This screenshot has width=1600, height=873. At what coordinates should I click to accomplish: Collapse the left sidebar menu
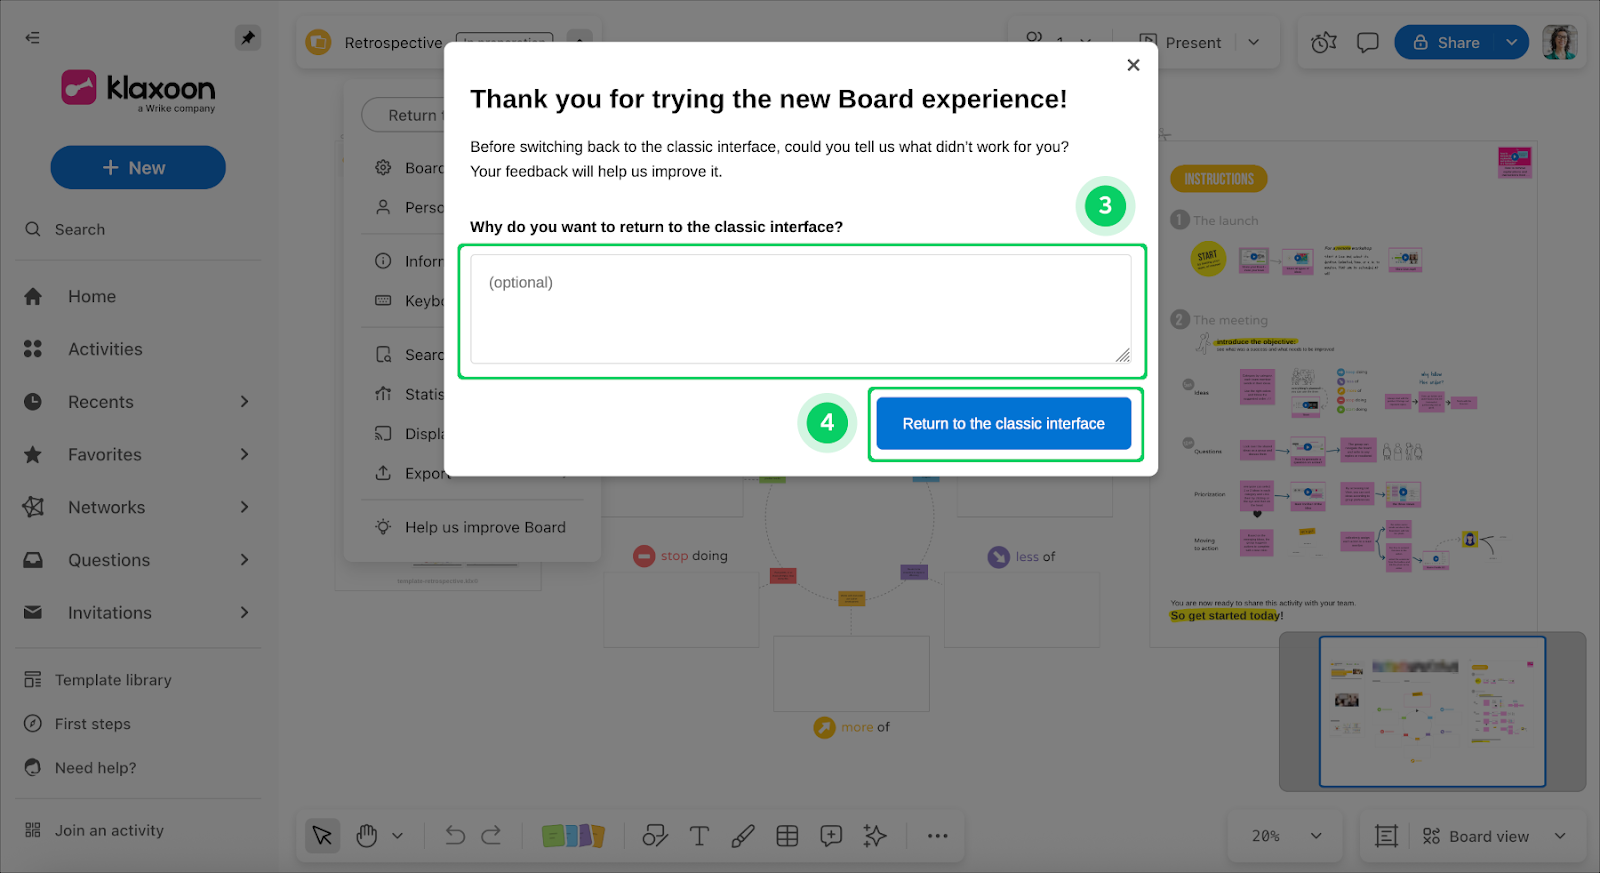click(x=33, y=38)
